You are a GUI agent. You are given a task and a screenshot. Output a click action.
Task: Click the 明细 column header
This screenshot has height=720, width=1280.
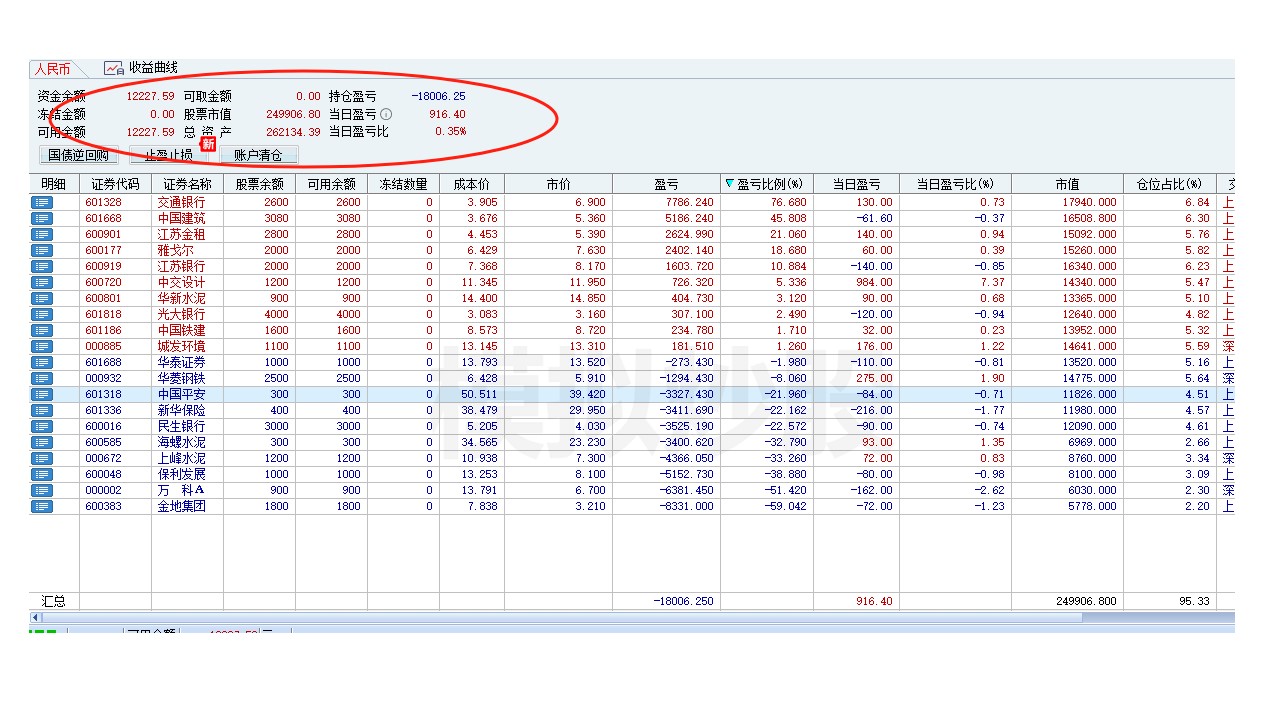[54, 184]
